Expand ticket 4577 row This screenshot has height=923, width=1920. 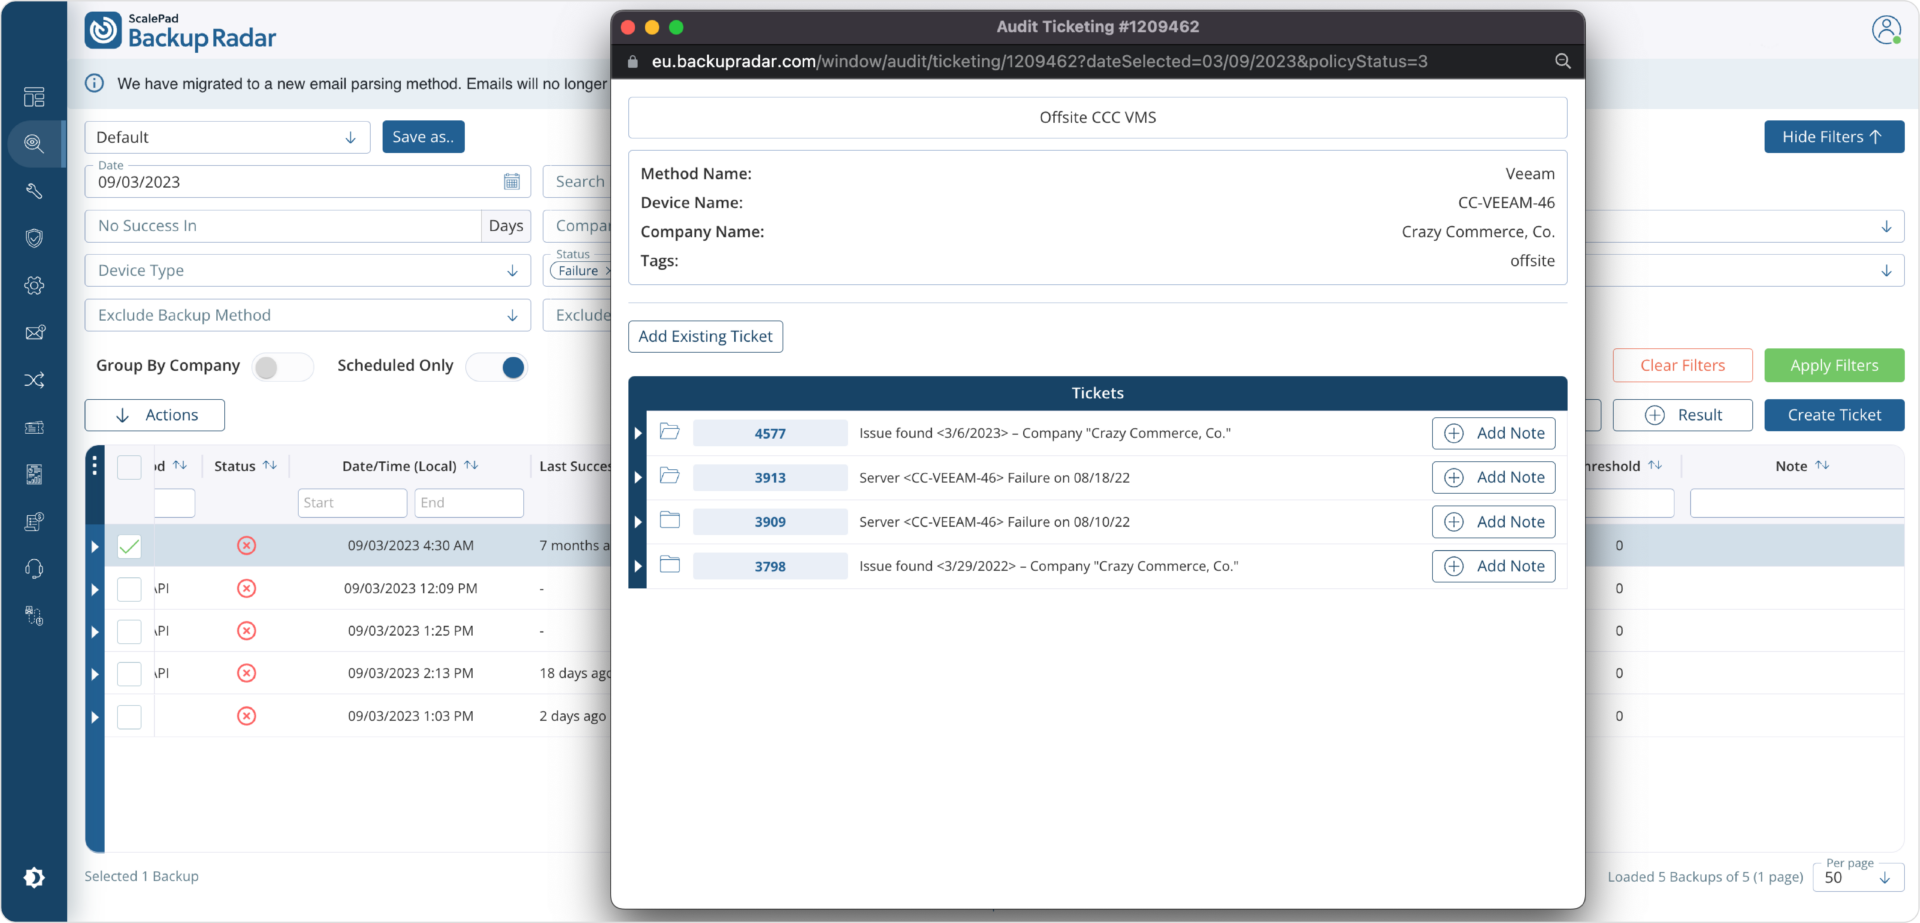[x=638, y=433]
